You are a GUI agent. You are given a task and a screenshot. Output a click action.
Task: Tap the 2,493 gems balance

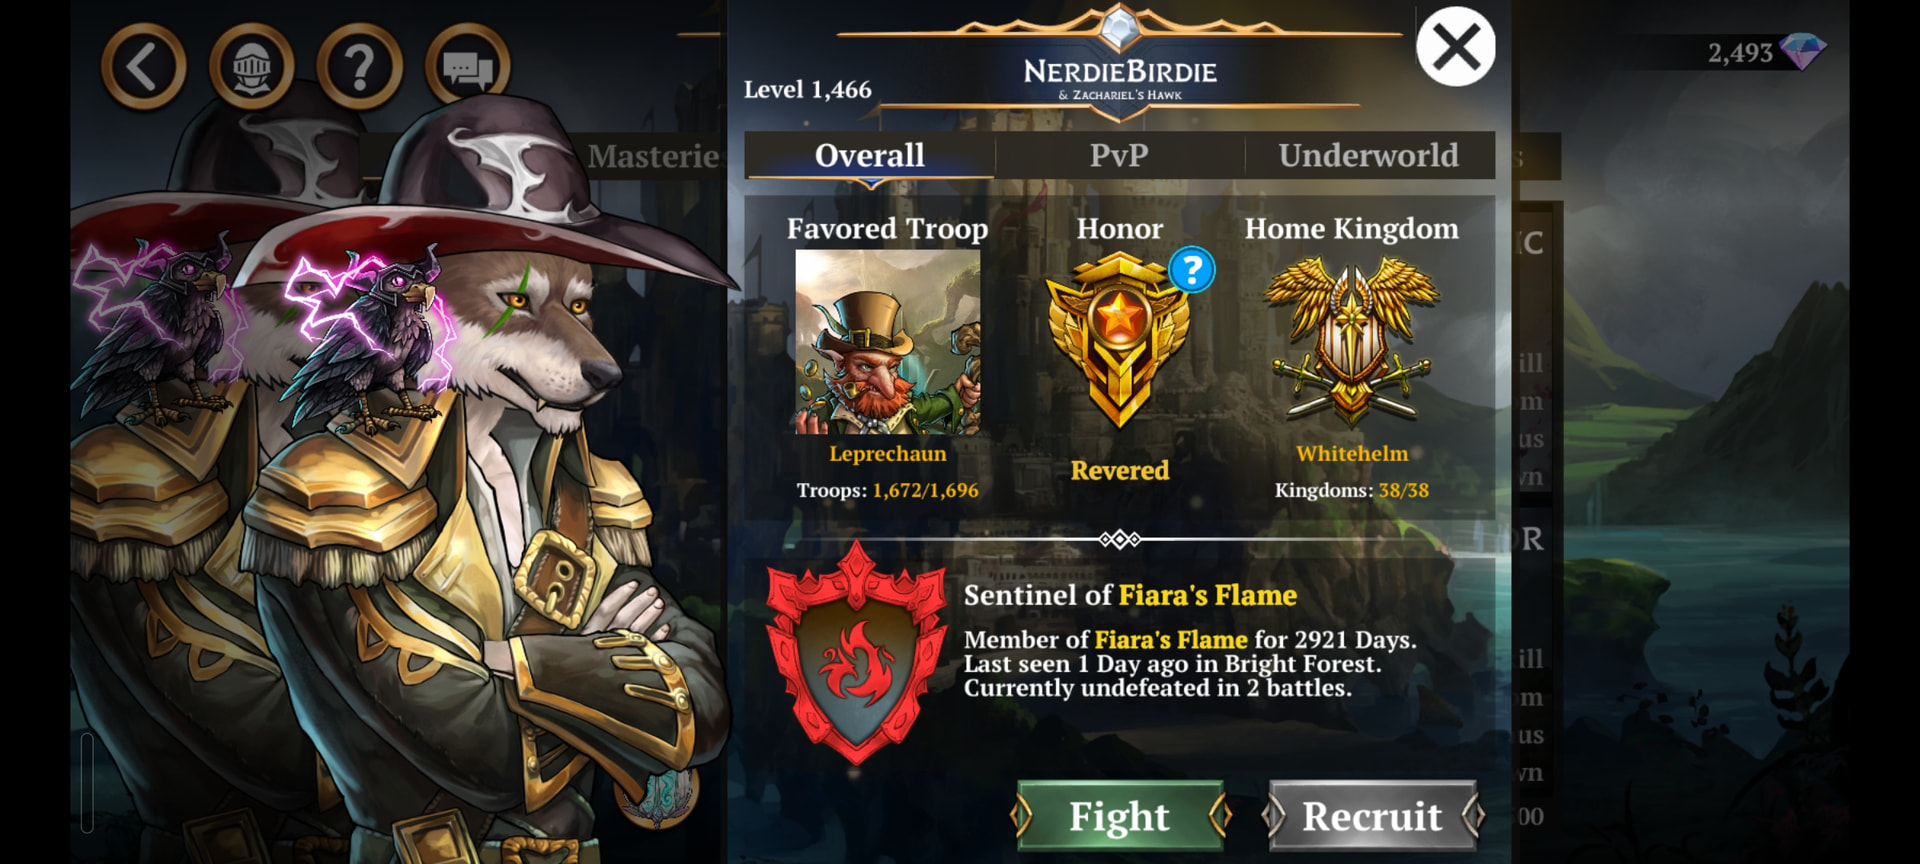click(x=1740, y=52)
